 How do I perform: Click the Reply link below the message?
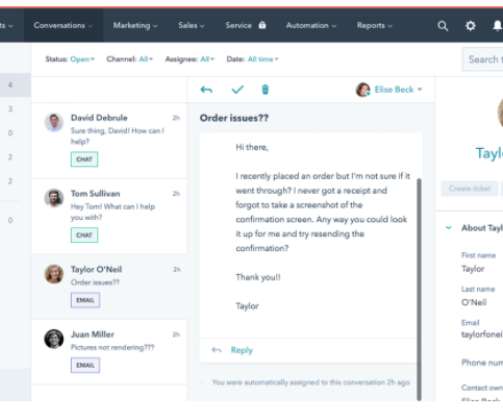pyautogui.click(x=242, y=350)
